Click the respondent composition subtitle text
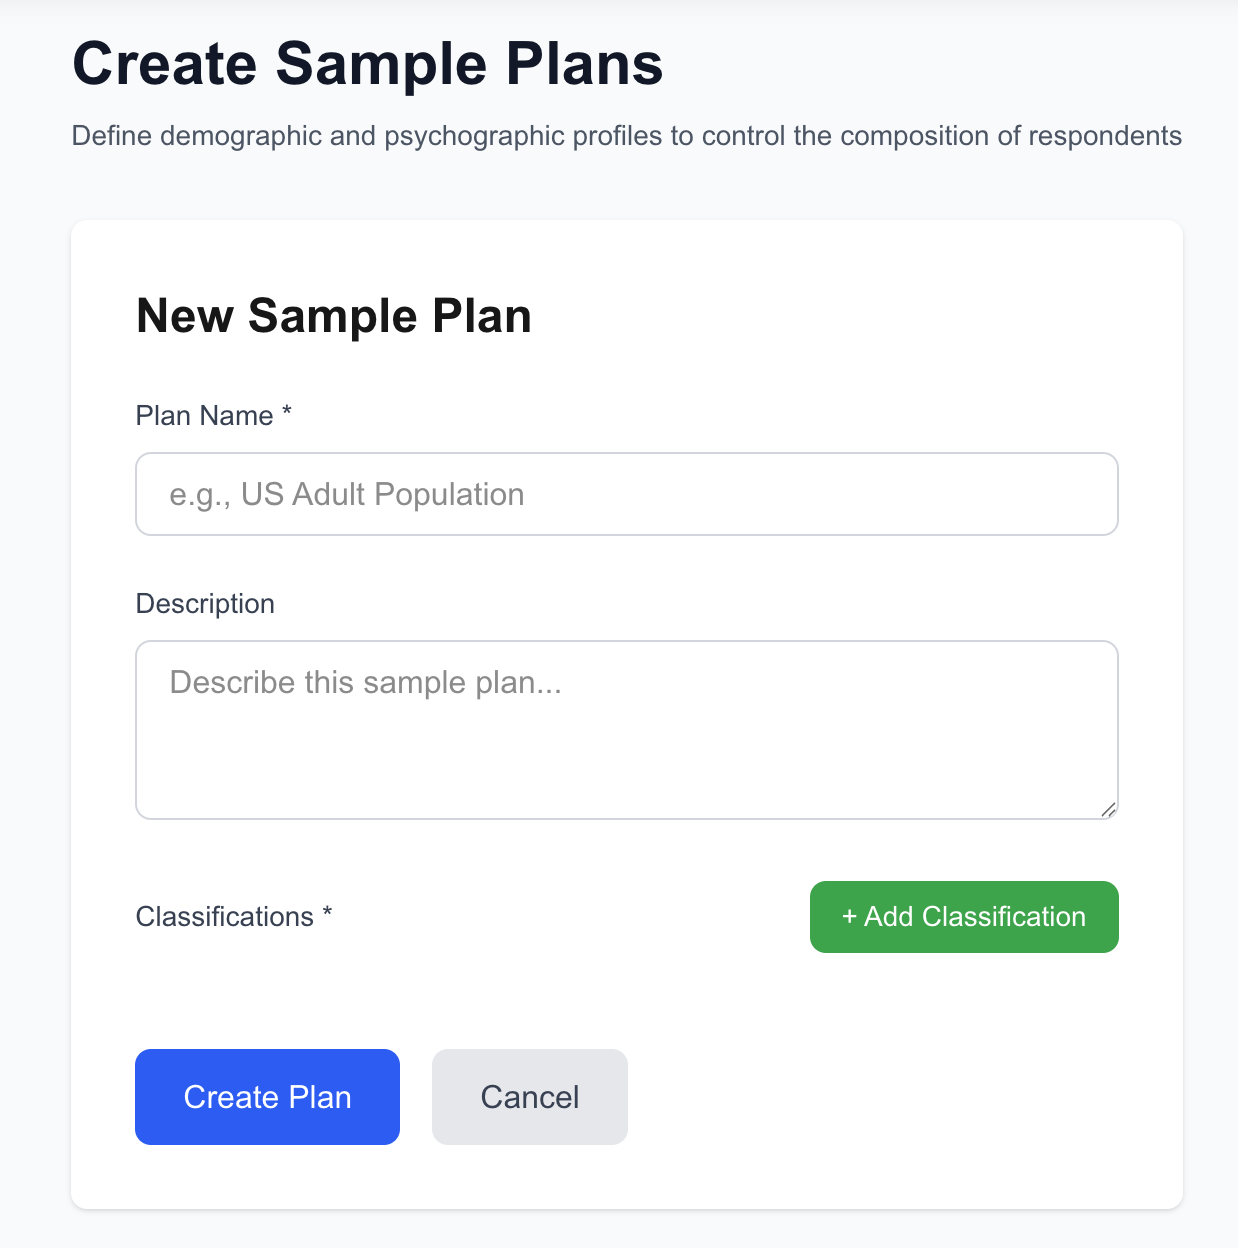 (626, 136)
